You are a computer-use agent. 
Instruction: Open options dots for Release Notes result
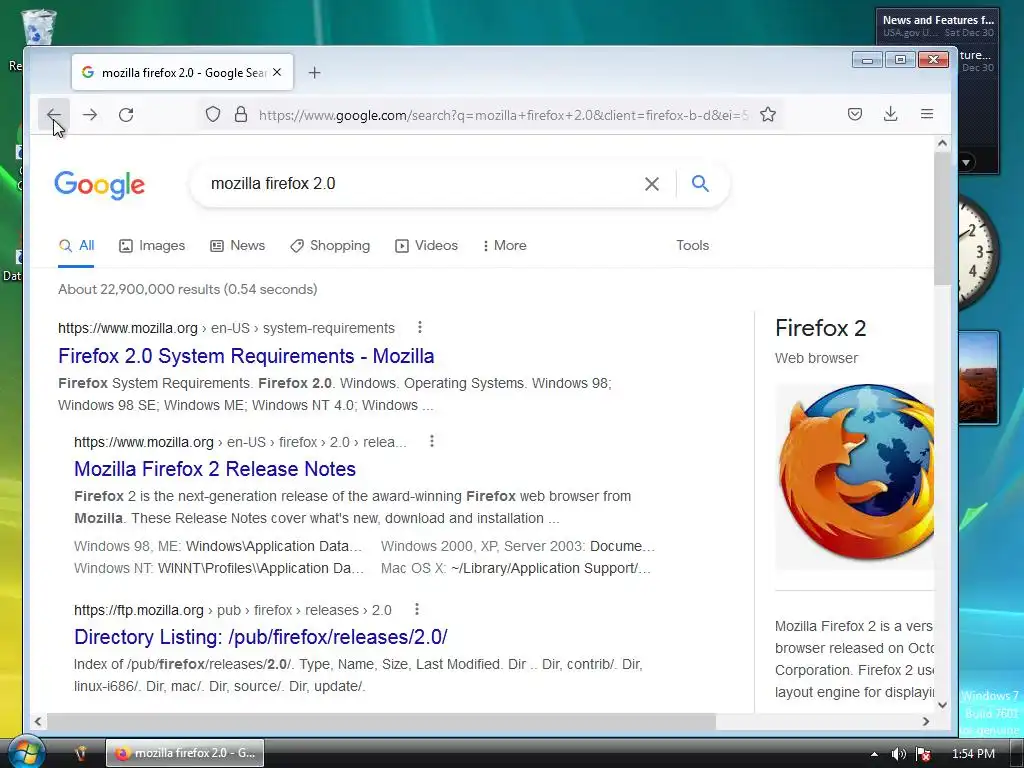(x=432, y=441)
